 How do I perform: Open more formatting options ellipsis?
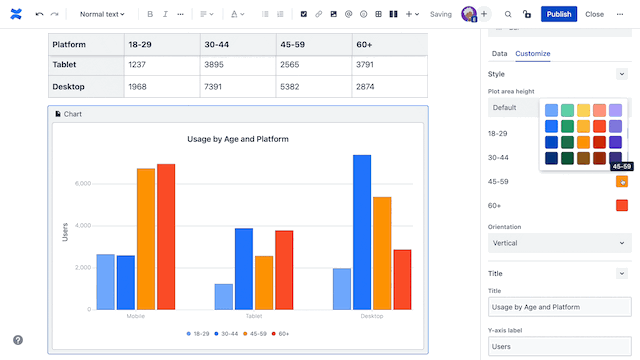[180, 14]
